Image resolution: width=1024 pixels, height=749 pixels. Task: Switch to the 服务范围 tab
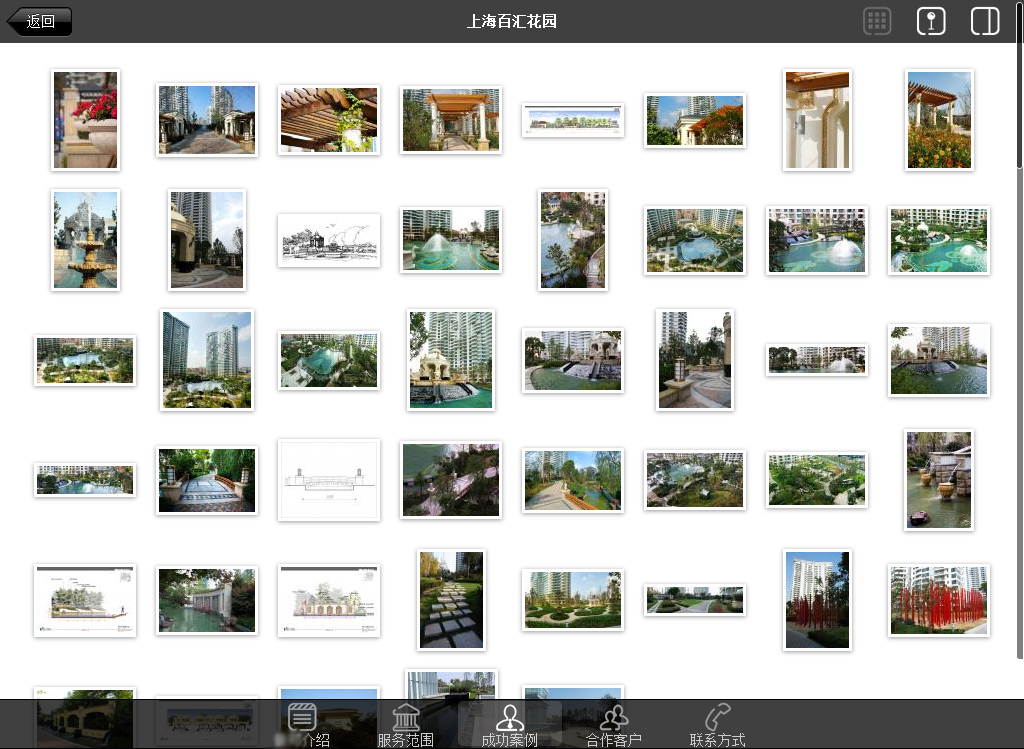(x=406, y=725)
